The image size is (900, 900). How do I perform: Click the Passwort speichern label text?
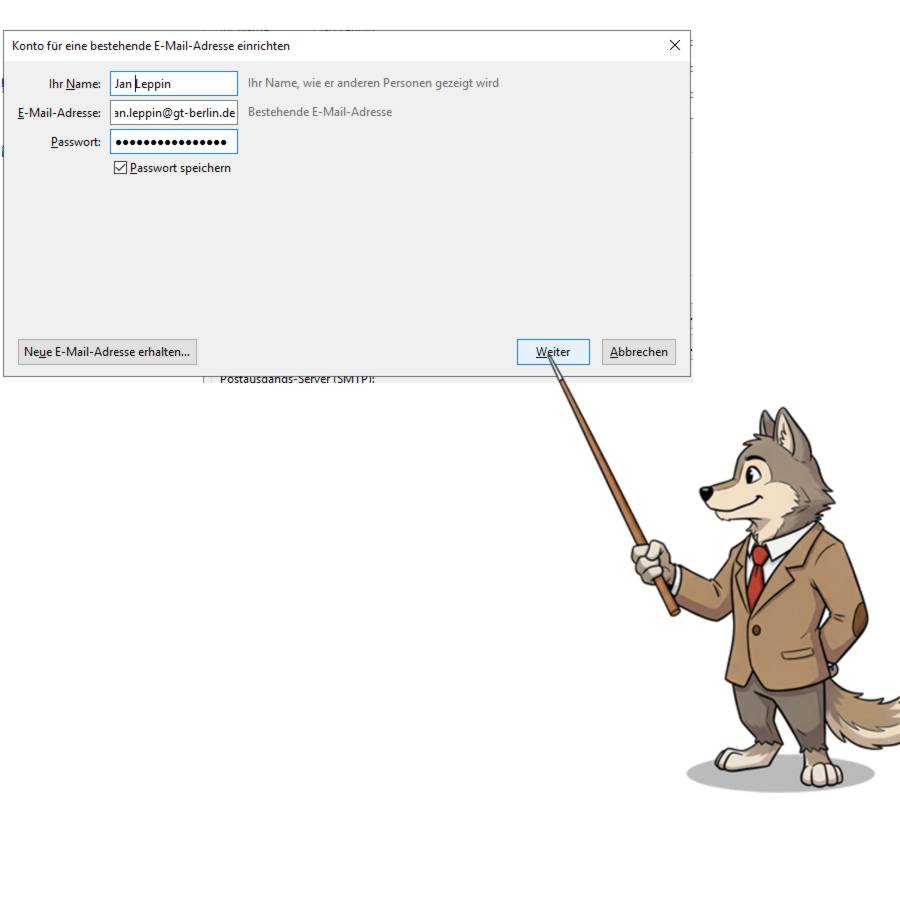[180, 168]
